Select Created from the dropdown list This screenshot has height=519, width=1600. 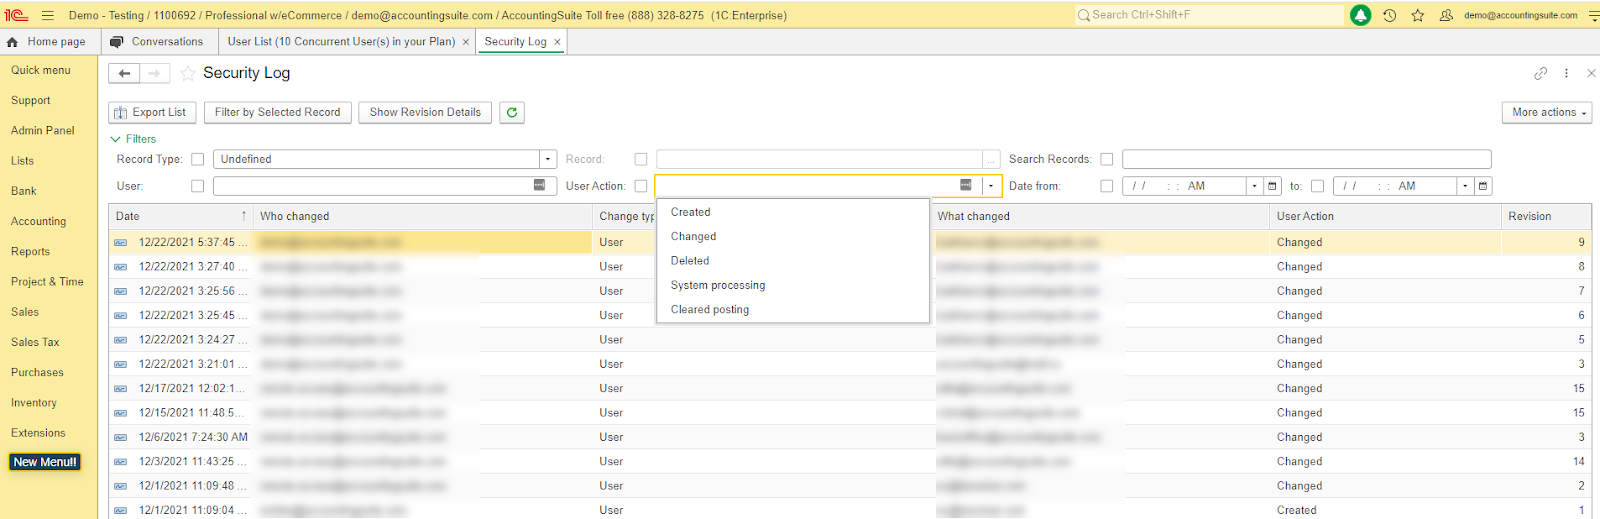(793, 212)
